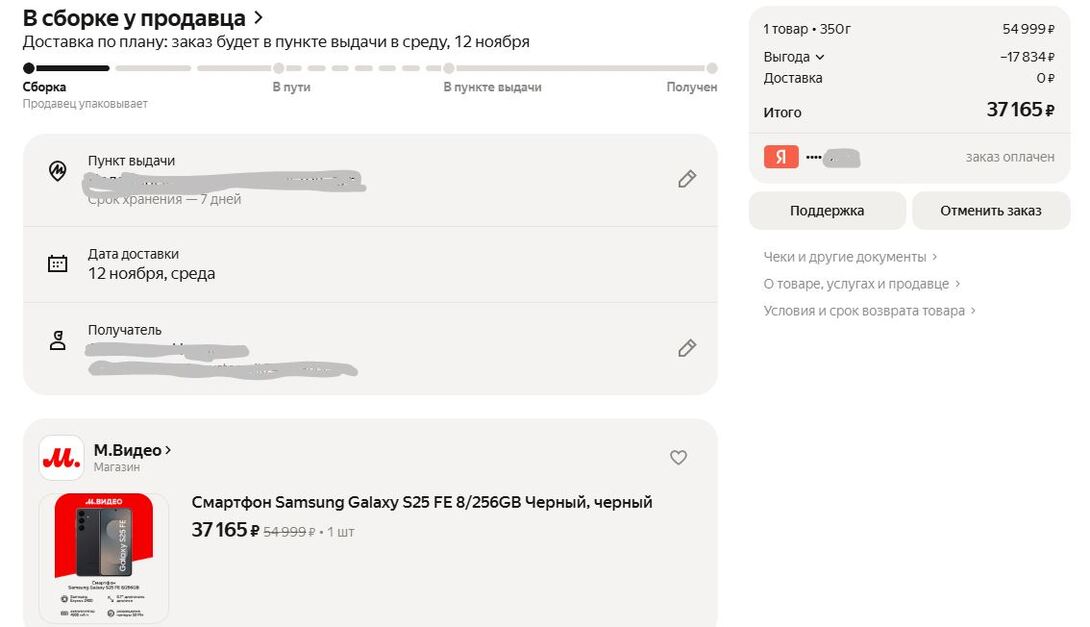Click the pickup point edit pencil icon

coord(687,179)
